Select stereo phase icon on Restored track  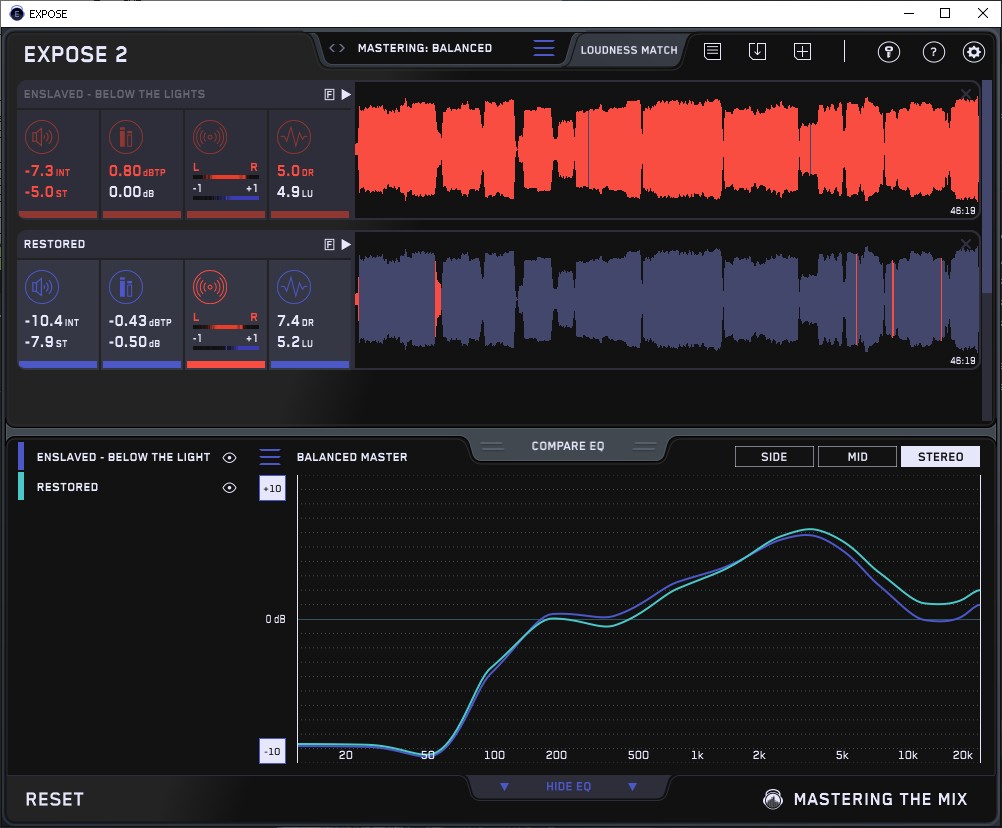[210, 287]
